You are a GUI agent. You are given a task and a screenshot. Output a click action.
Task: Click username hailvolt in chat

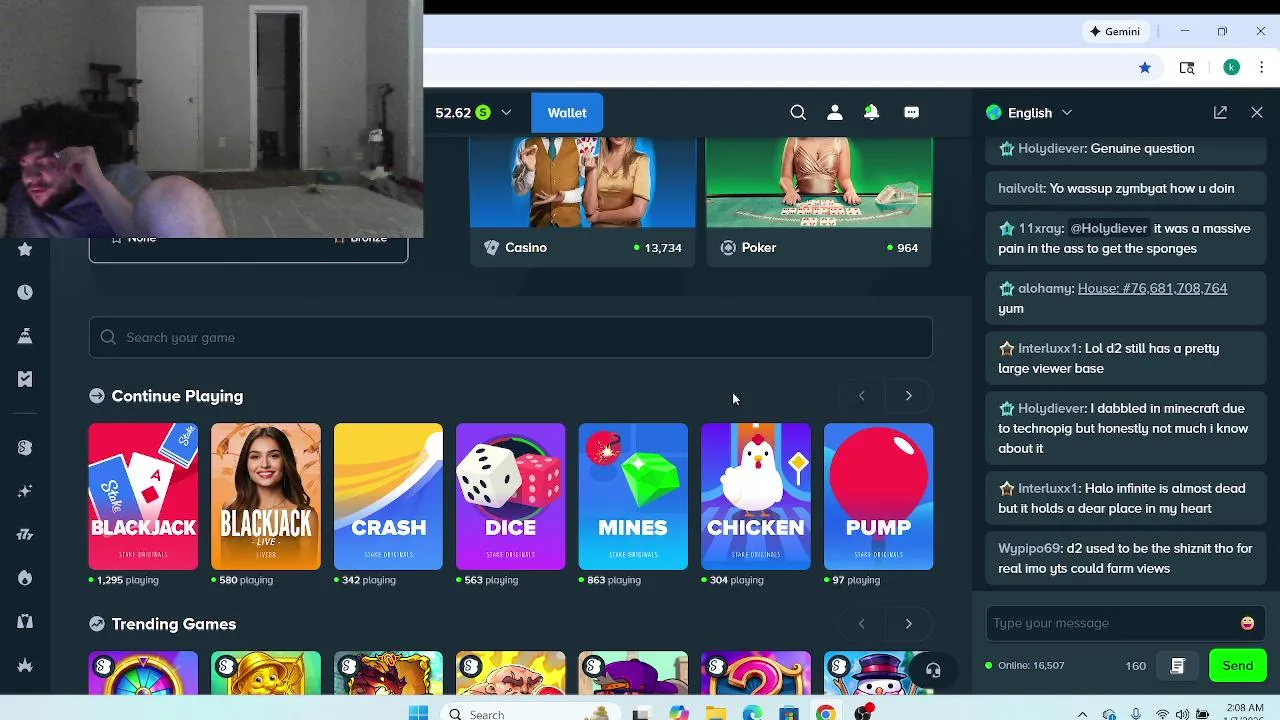tap(1021, 188)
